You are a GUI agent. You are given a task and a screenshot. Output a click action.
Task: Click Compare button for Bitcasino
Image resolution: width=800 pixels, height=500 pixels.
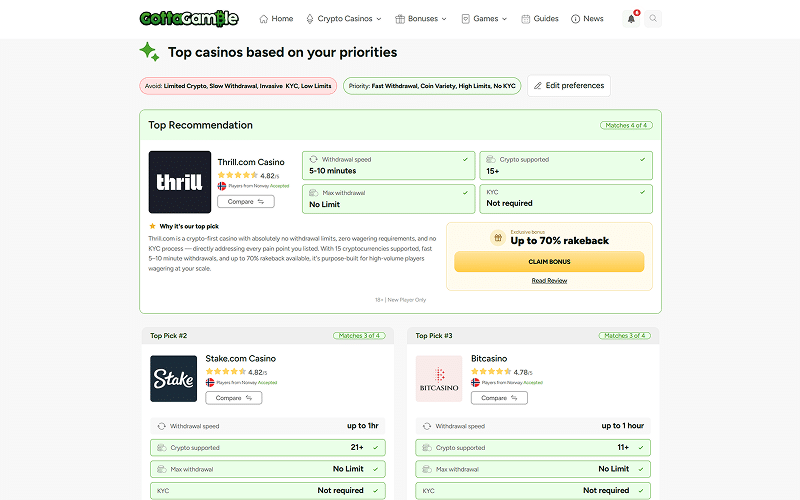click(499, 398)
